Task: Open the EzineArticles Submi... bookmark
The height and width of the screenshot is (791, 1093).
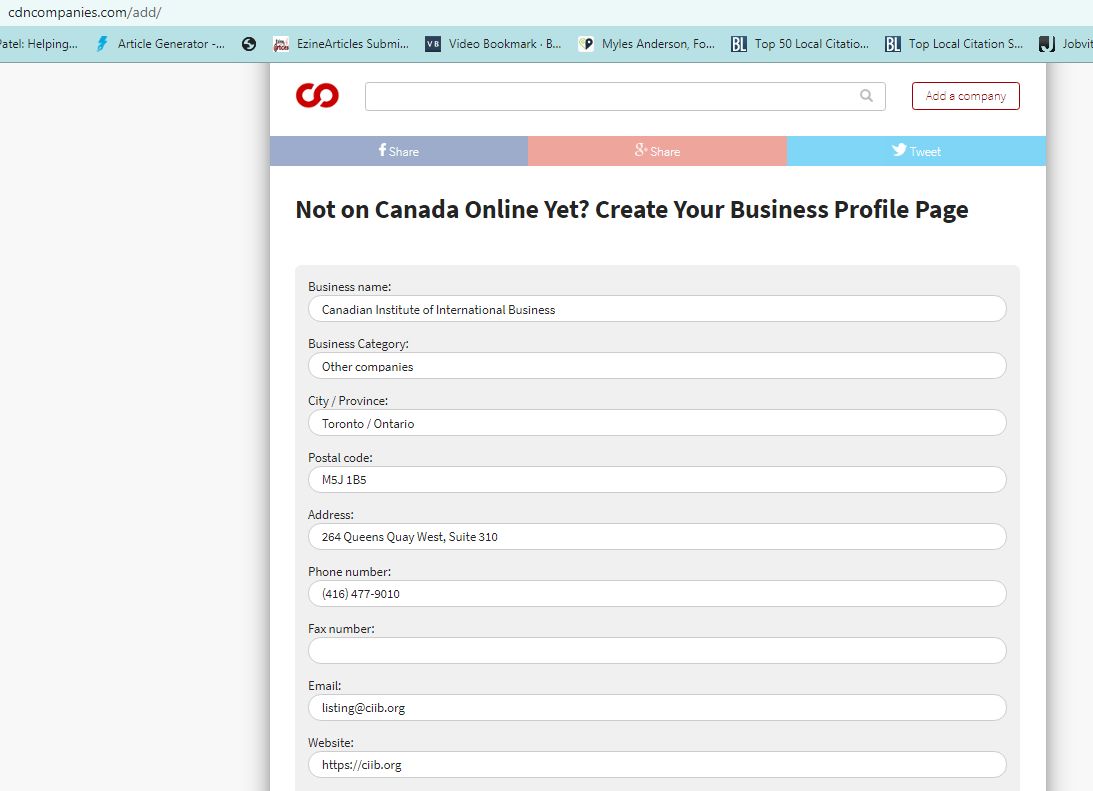Action: tap(341, 44)
